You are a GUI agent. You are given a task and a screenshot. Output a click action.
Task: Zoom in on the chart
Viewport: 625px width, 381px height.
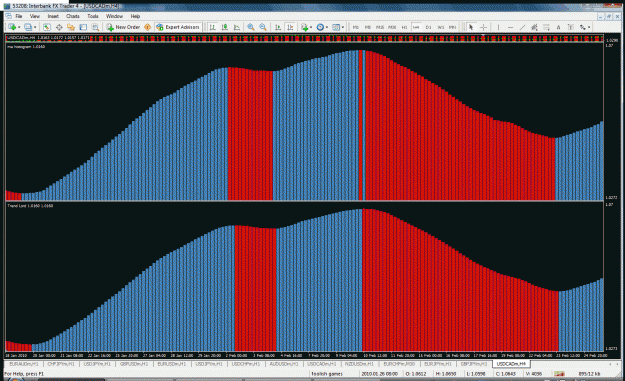click(x=251, y=27)
